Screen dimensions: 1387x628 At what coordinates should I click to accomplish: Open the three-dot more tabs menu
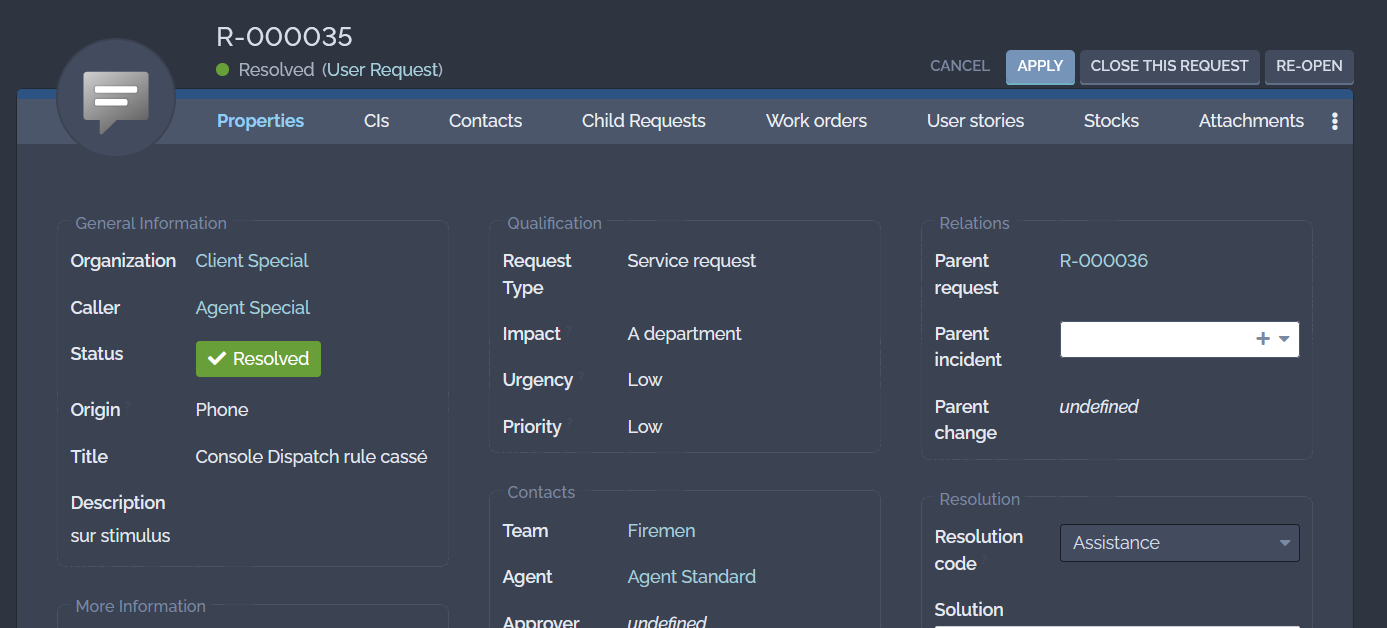1334,121
